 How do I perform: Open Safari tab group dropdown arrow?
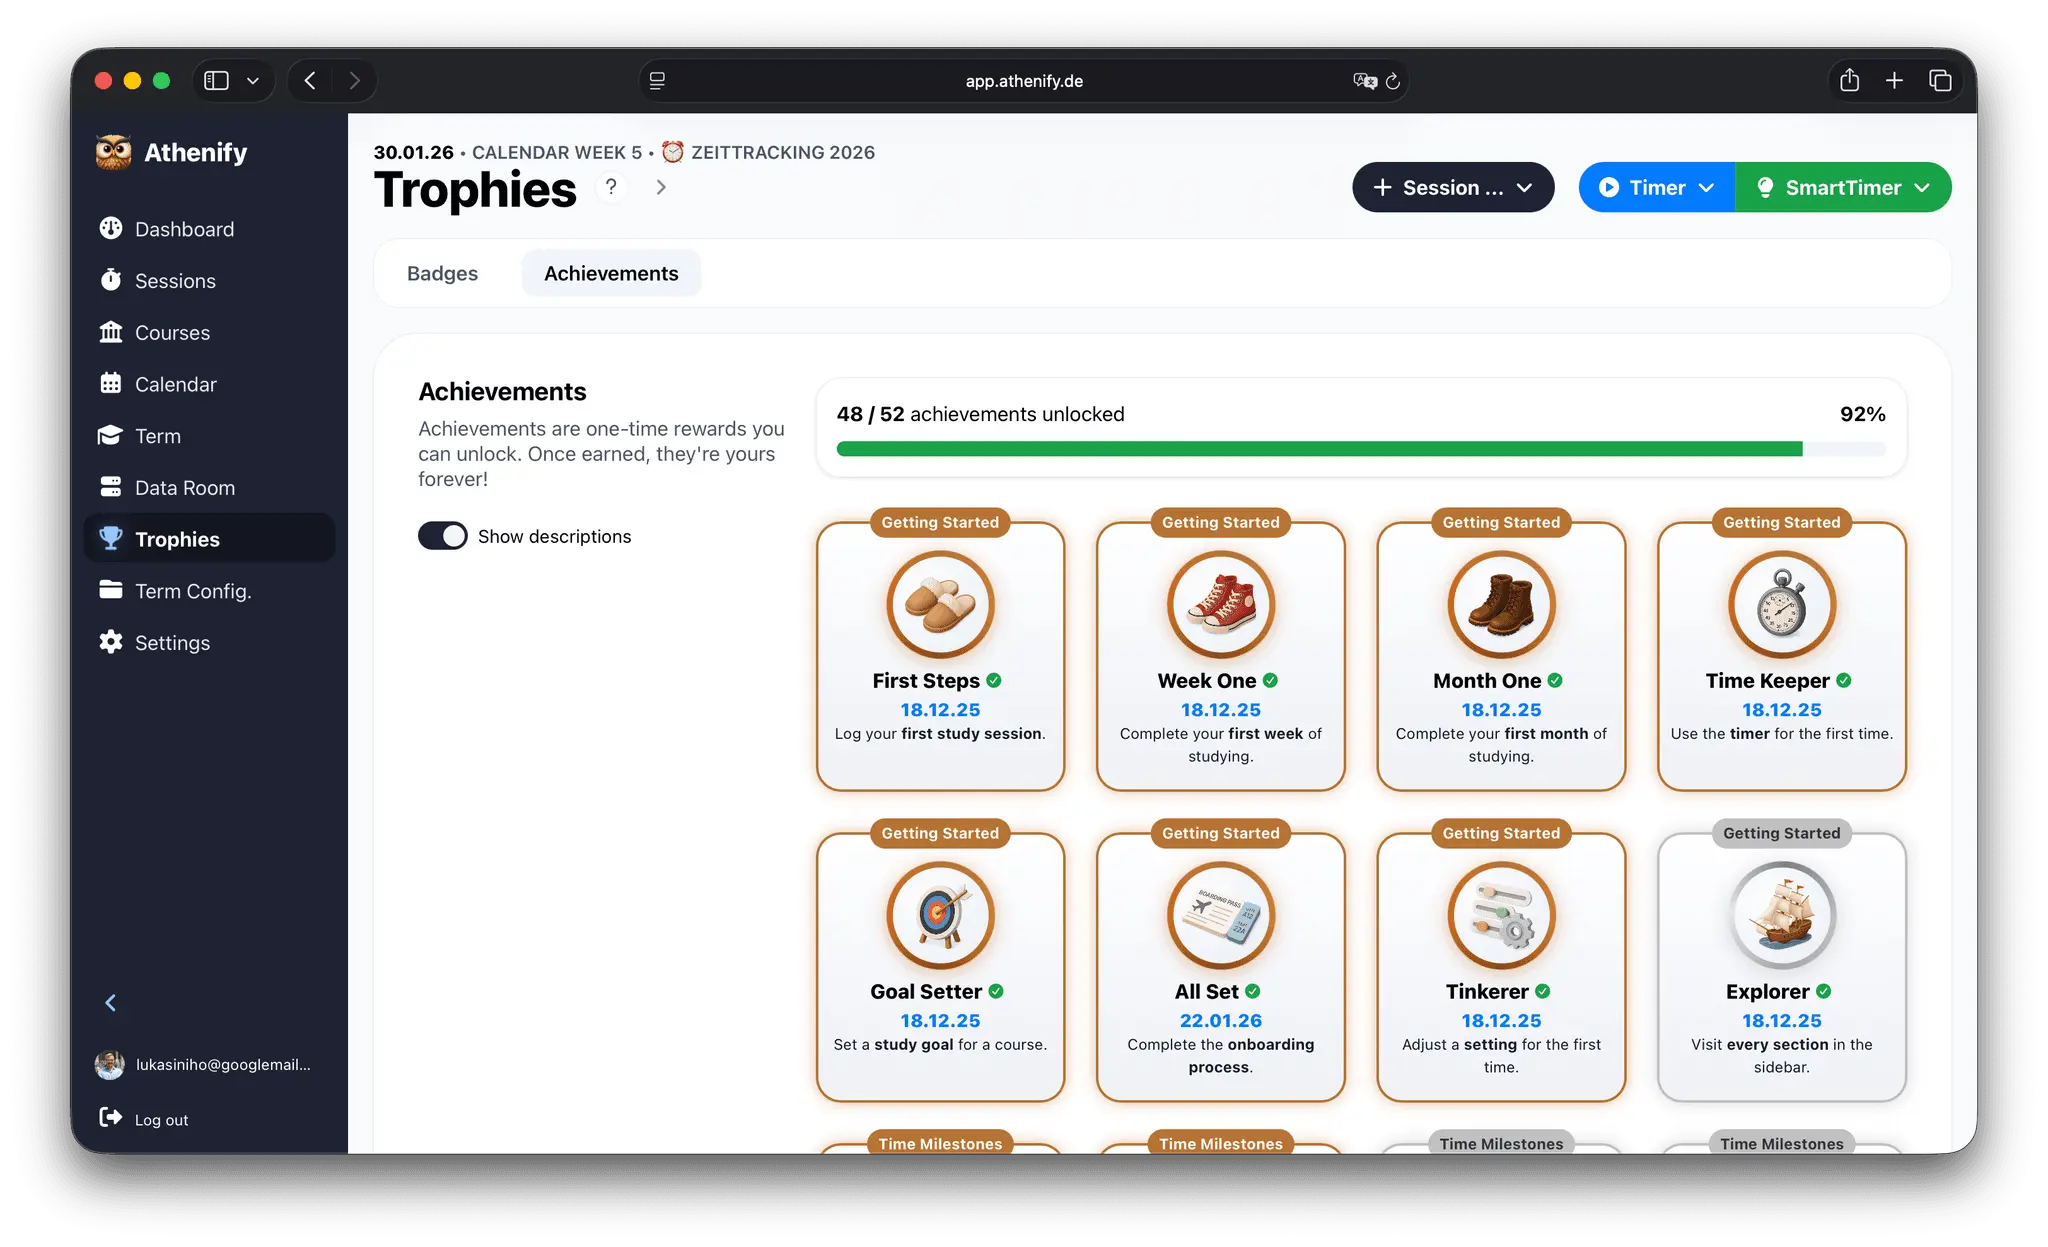[x=253, y=80]
